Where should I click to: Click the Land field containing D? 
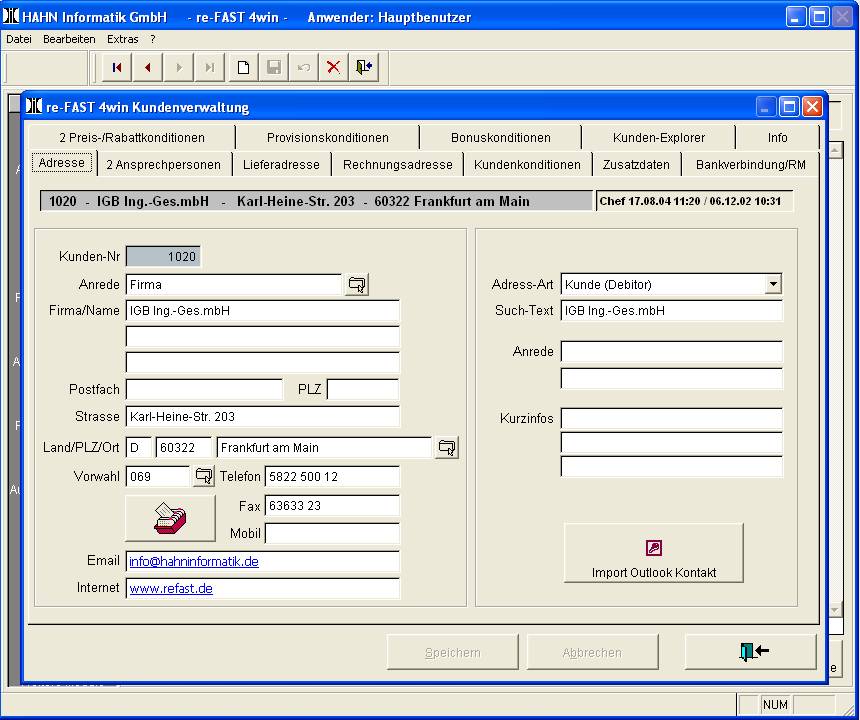coord(139,447)
